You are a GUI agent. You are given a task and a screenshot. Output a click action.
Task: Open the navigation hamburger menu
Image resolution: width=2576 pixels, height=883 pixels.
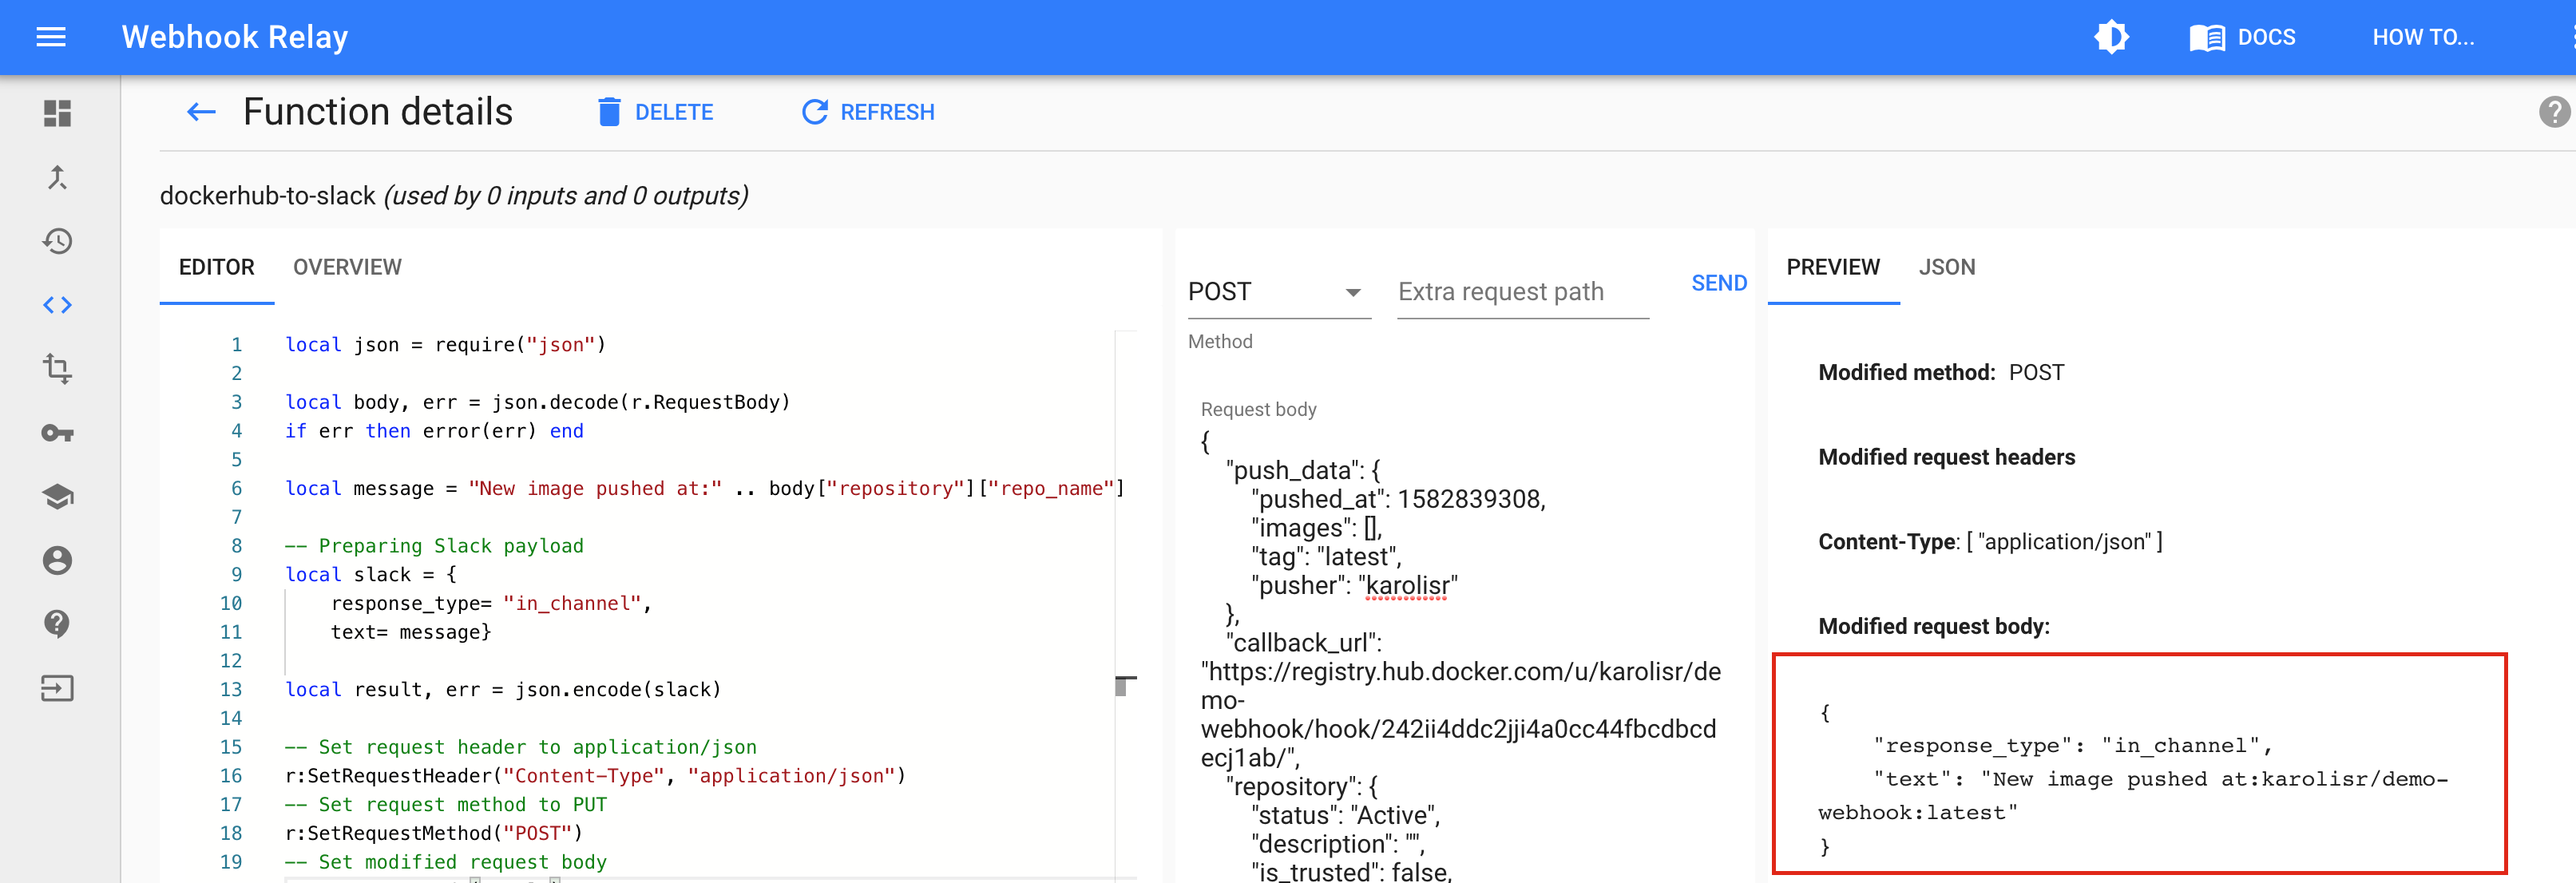(x=49, y=37)
